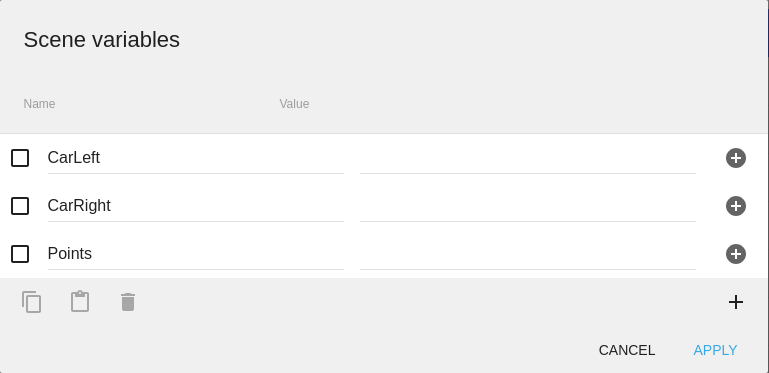The height and width of the screenshot is (373, 769).
Task: Click the paste clipboard icon
Action: click(80, 302)
